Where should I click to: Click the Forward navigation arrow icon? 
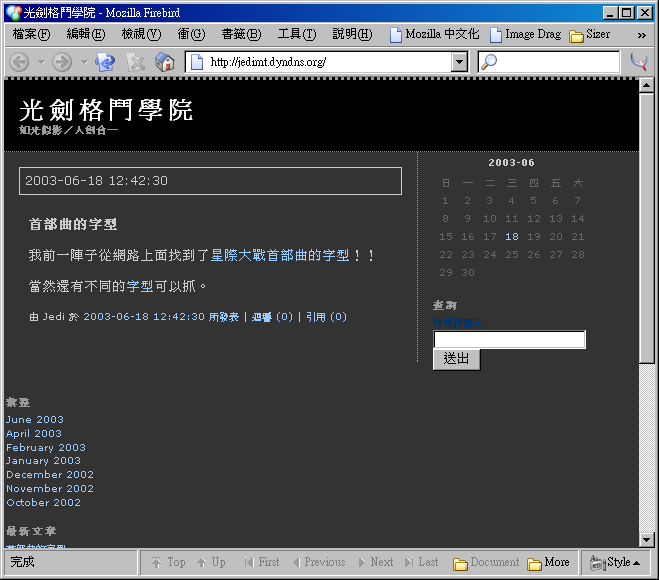coord(62,62)
